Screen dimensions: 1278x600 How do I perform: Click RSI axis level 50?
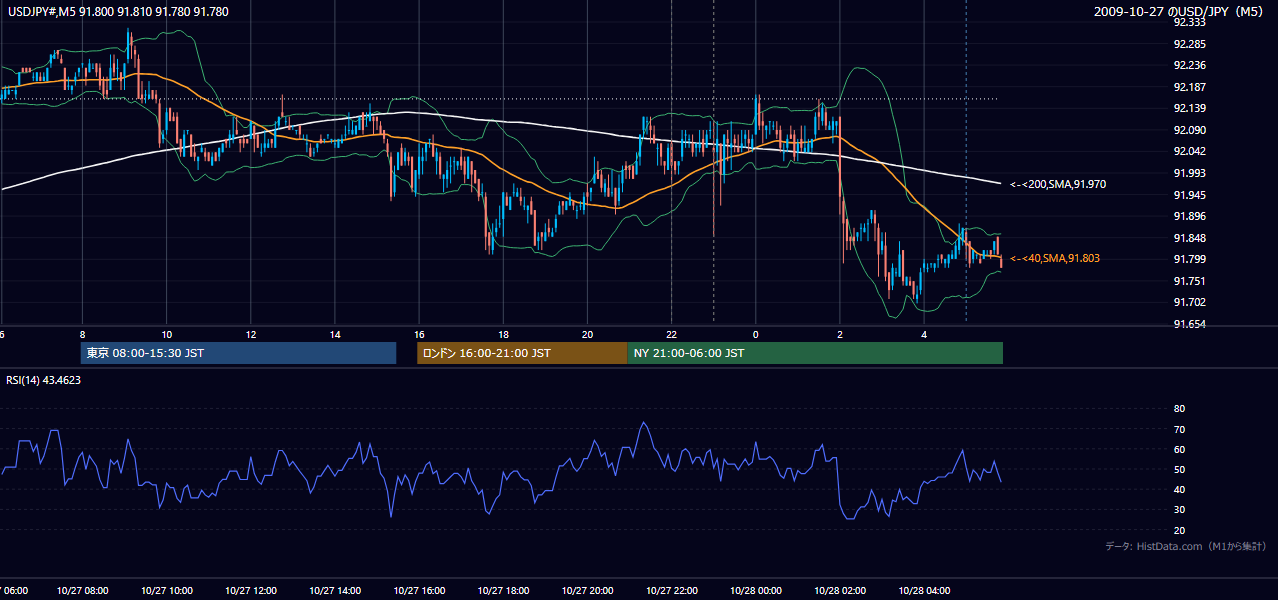tap(1179, 469)
